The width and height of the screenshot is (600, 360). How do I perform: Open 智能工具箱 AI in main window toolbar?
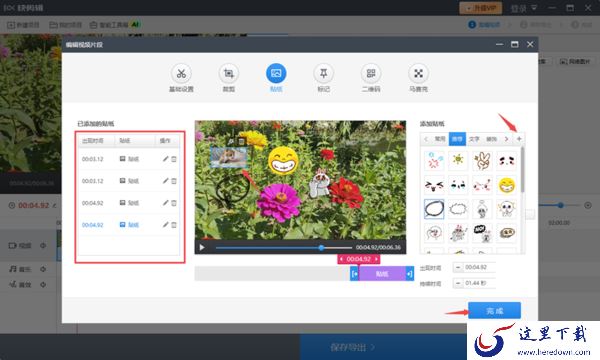pyautogui.click(x=115, y=25)
